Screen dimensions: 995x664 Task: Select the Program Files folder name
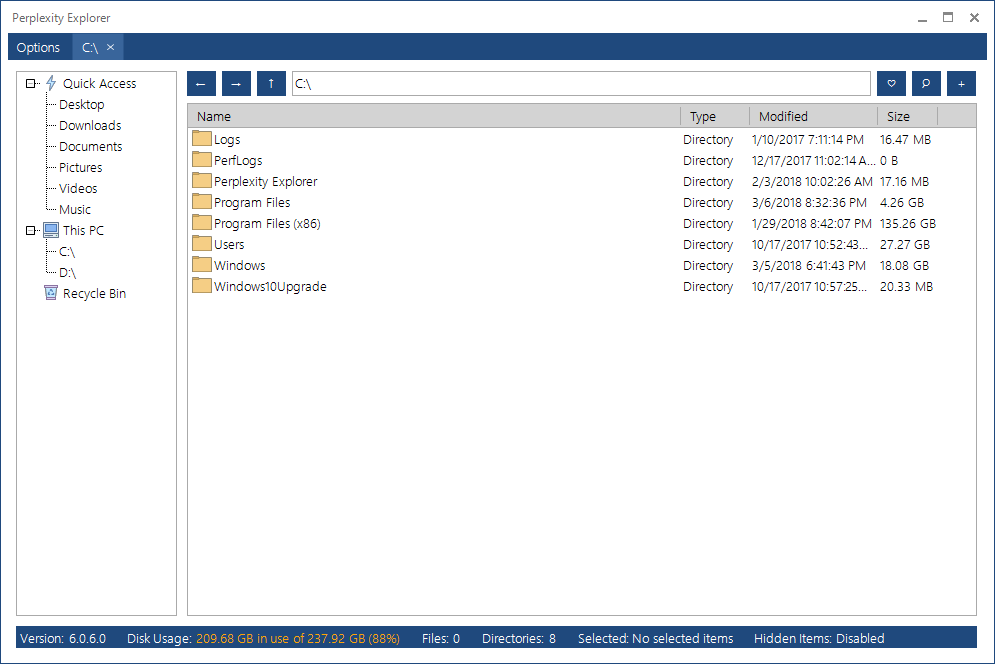click(x=252, y=202)
